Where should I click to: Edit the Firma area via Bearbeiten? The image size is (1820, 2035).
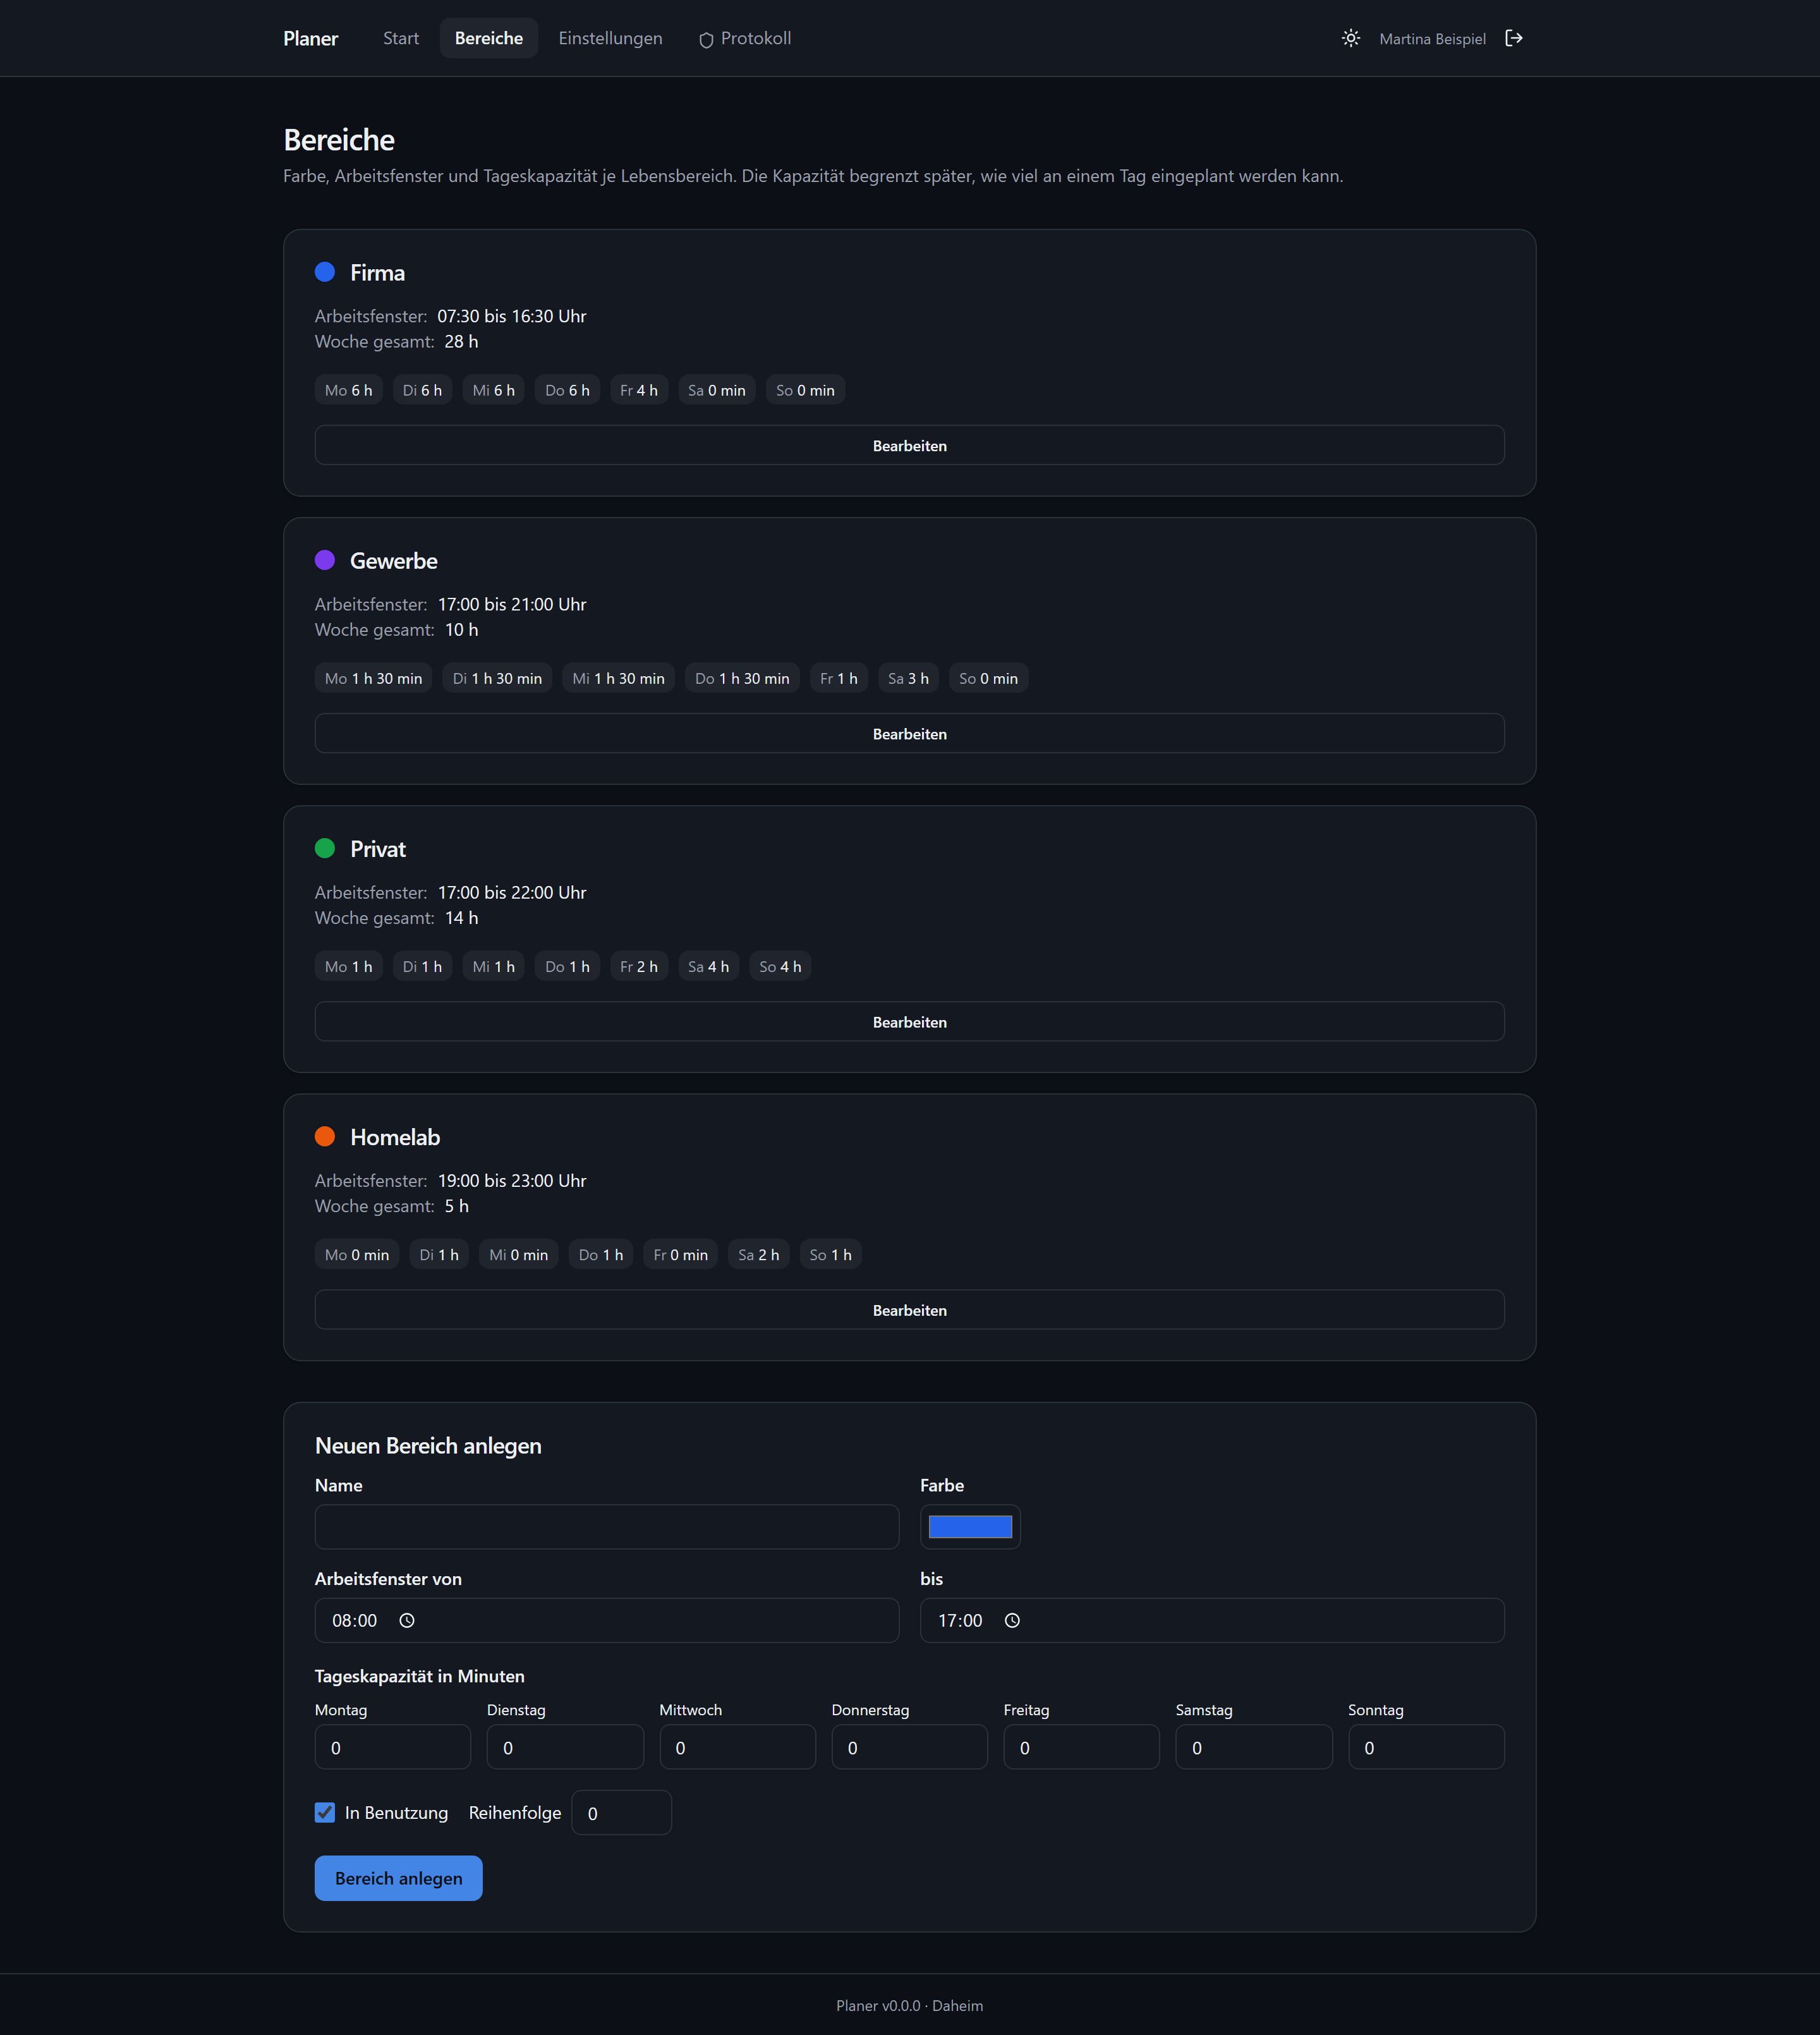[x=909, y=445]
